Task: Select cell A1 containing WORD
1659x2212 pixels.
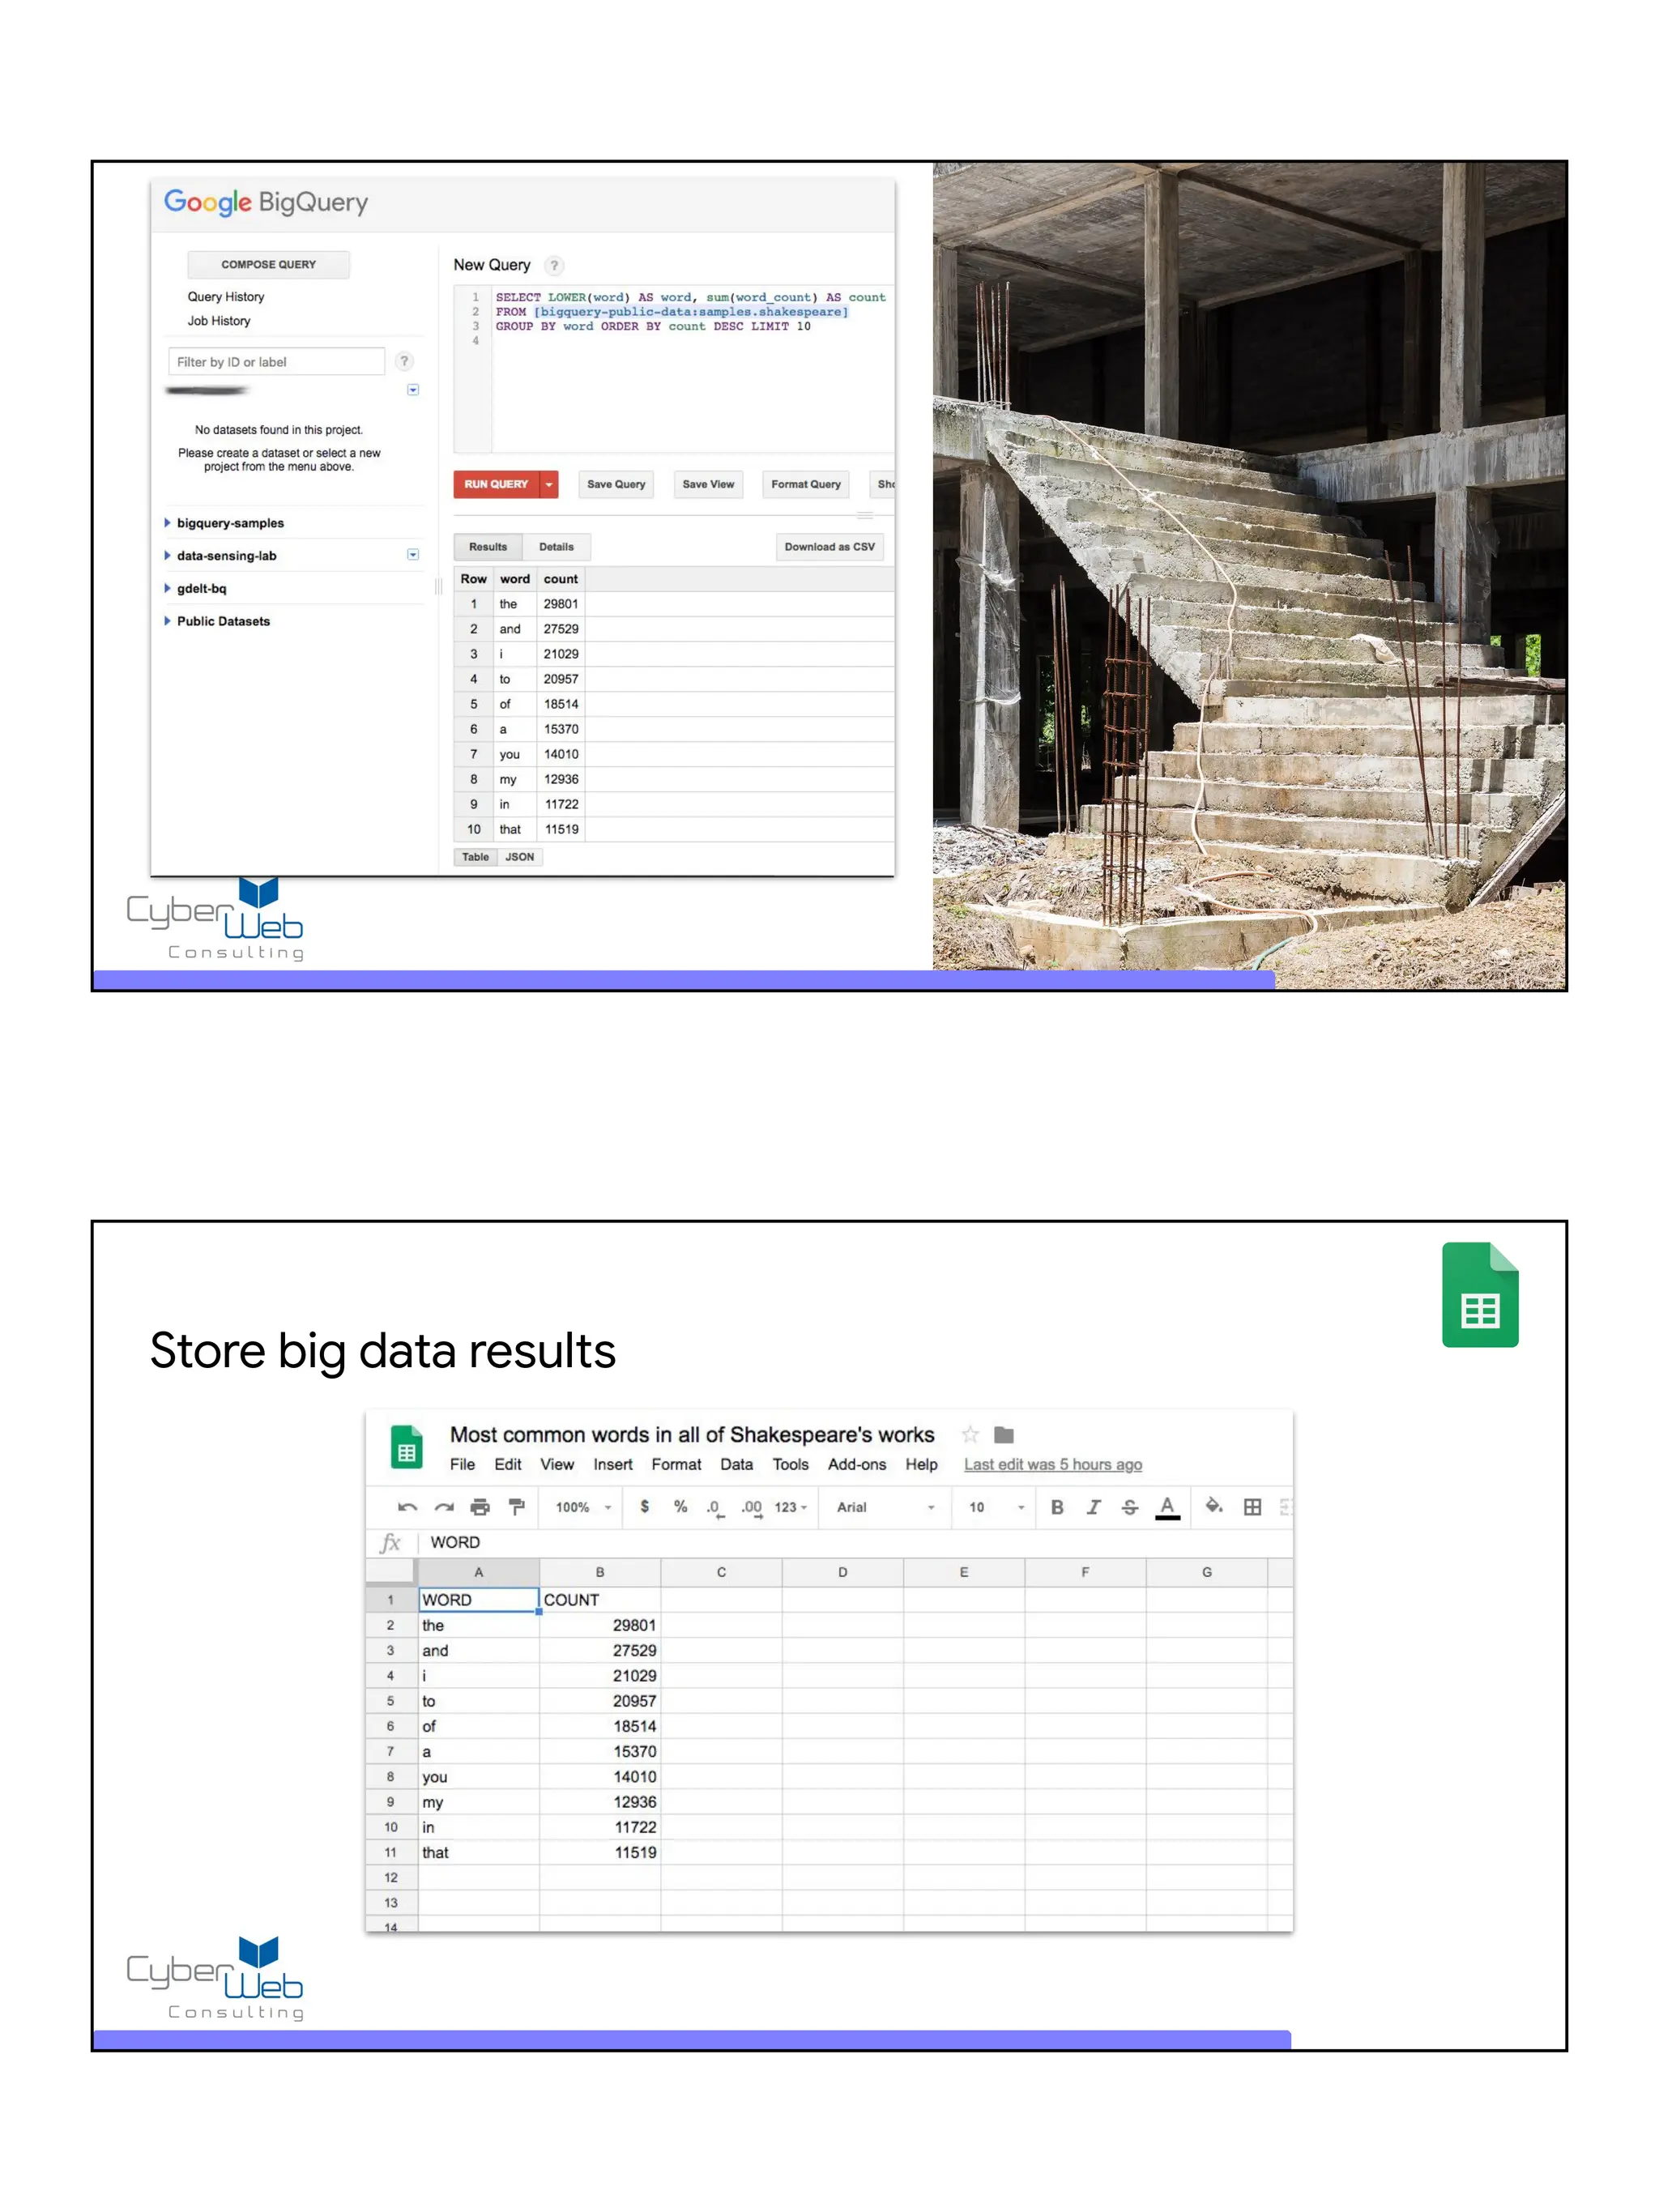Action: (479, 1600)
